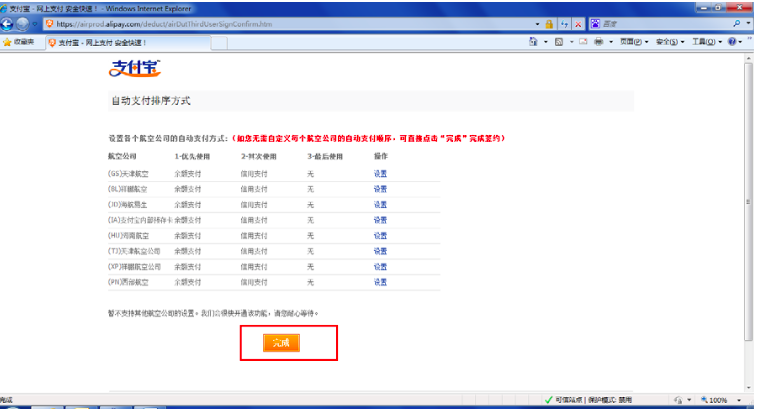The width and height of the screenshot is (757, 409).
Task: Click inside the Baidu search box
Action: point(666,24)
